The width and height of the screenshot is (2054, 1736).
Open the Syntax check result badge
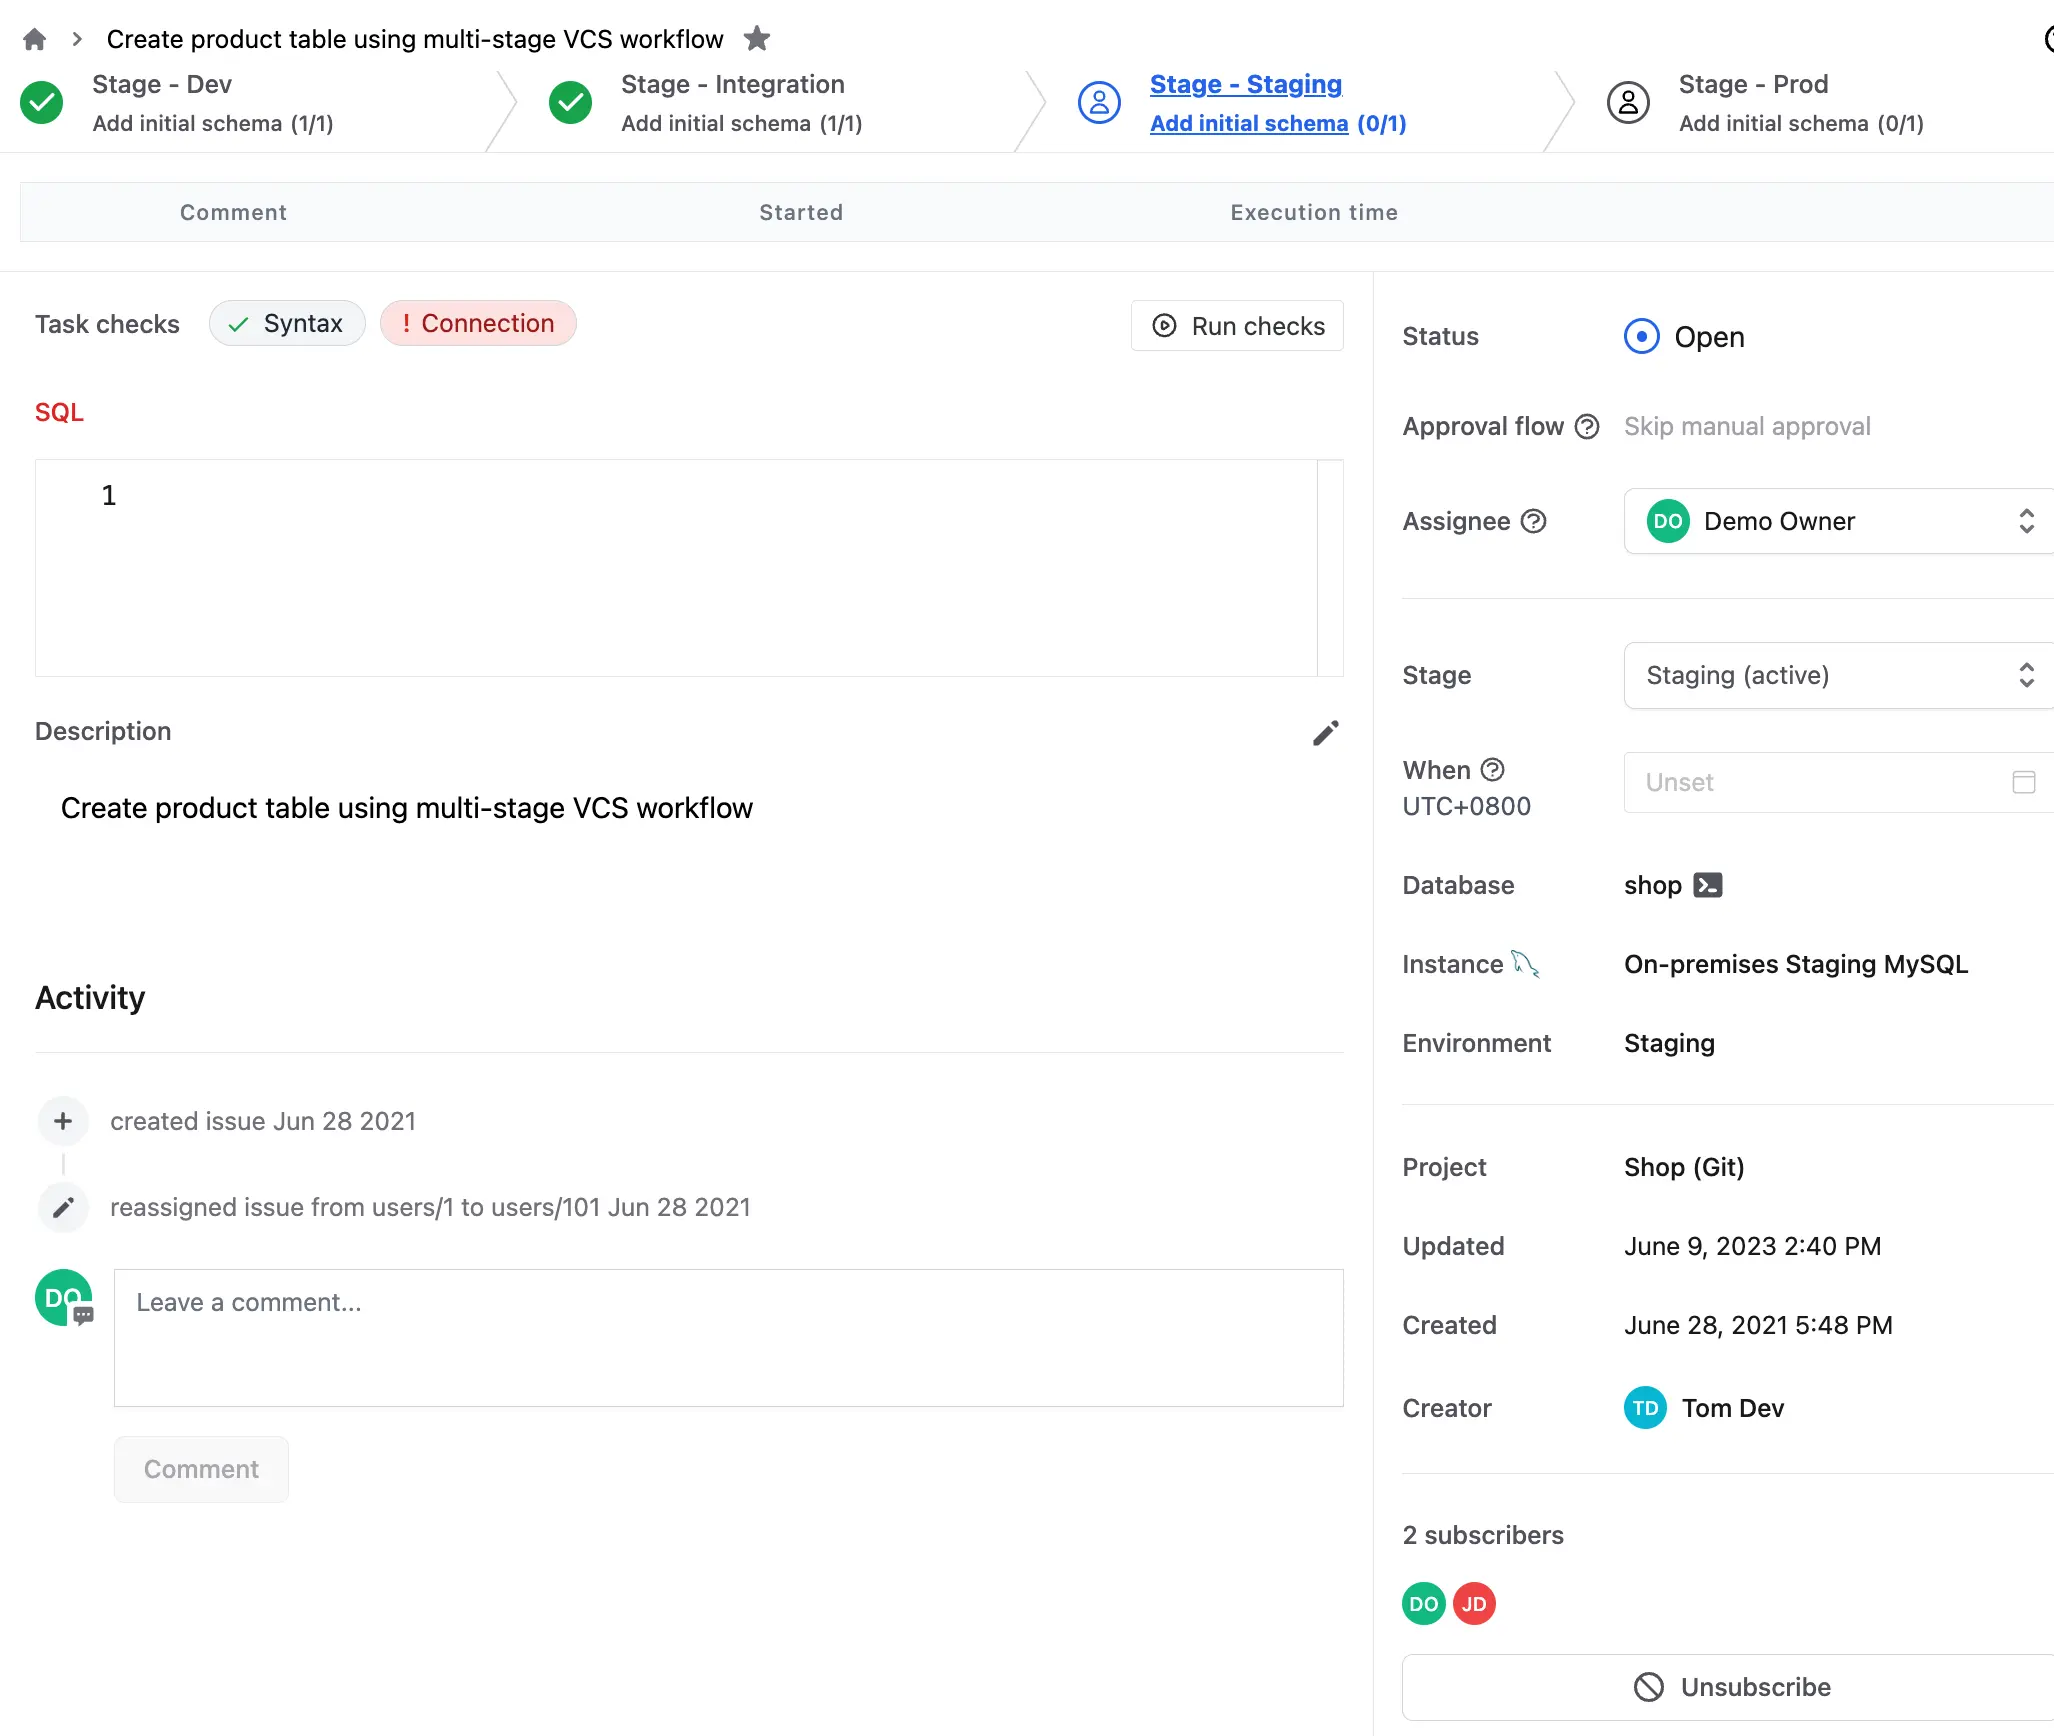coord(287,324)
